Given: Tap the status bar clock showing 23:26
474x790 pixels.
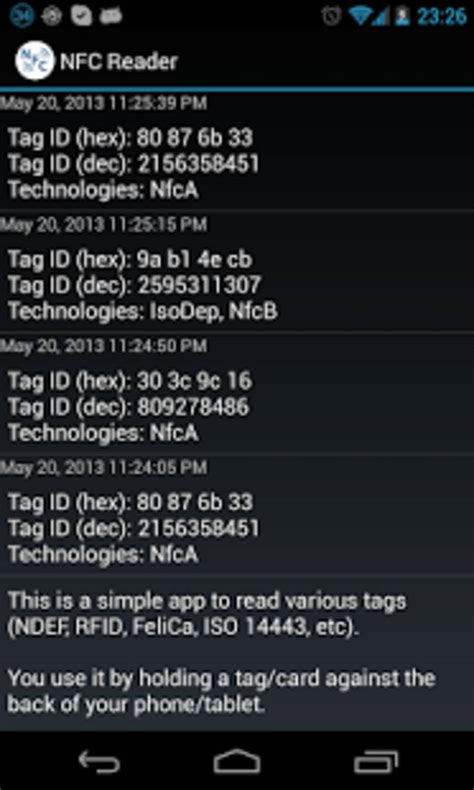Looking at the screenshot, I should point(442,16).
